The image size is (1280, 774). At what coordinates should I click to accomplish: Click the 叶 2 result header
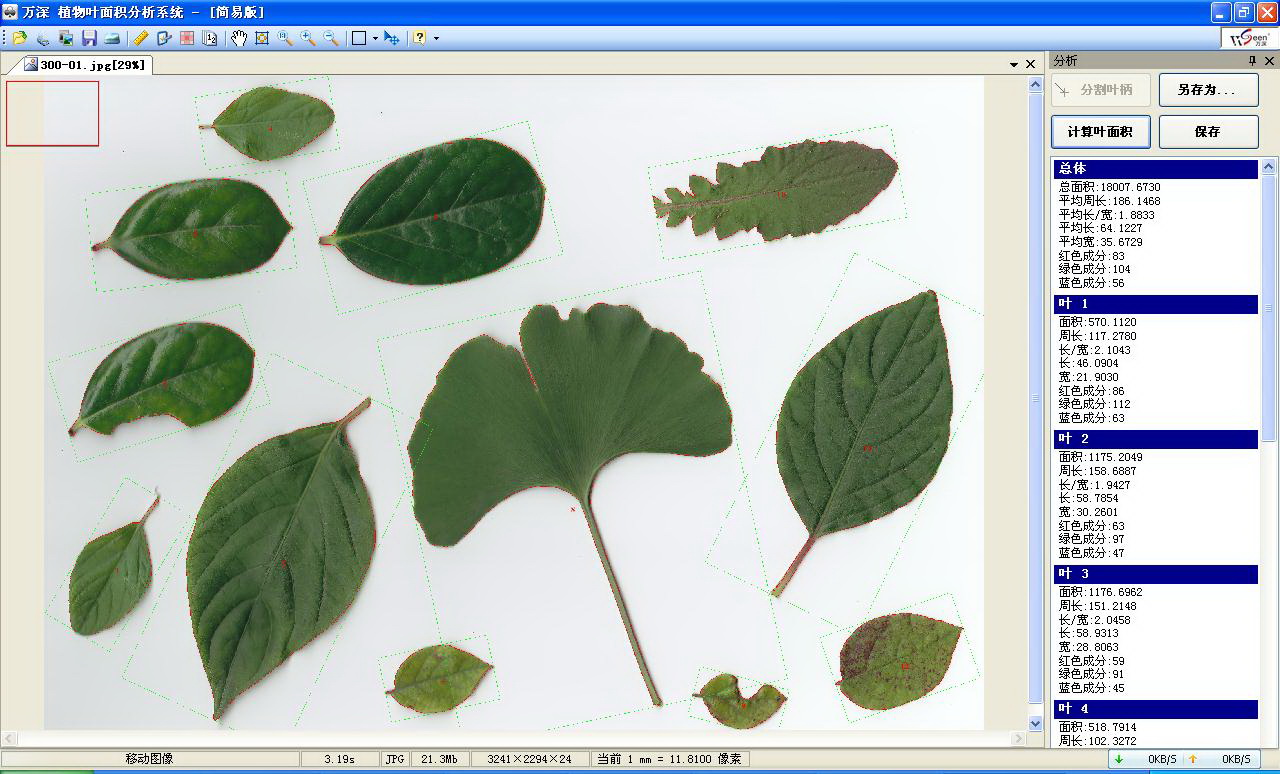coord(1155,439)
